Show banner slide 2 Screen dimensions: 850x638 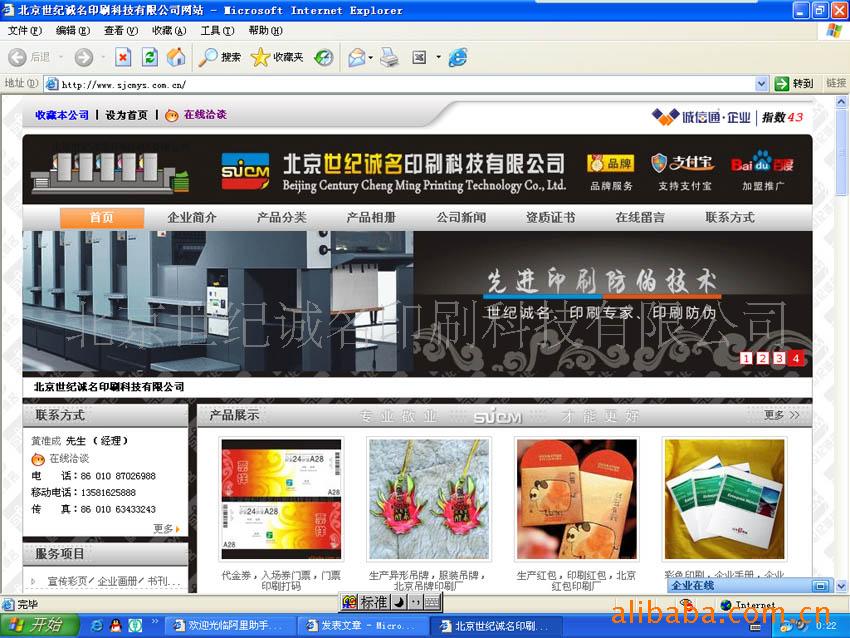coord(762,358)
